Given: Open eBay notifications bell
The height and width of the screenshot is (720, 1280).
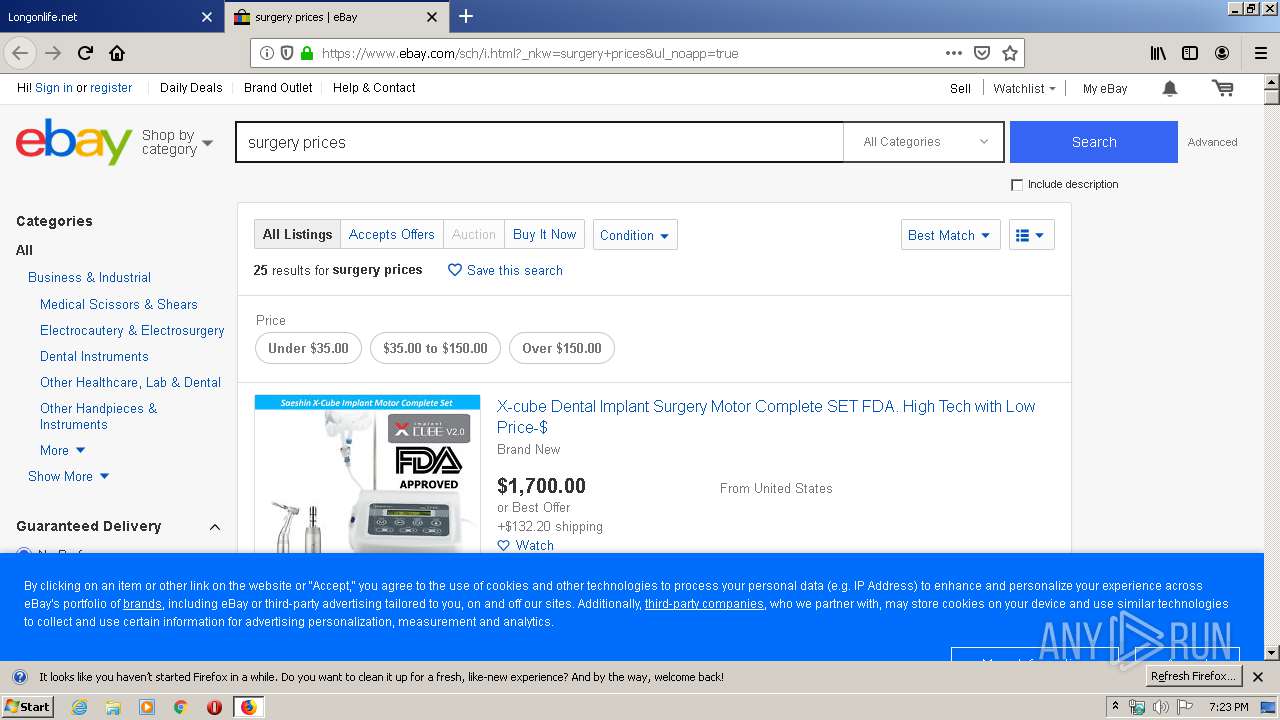Looking at the screenshot, I should (x=1170, y=88).
